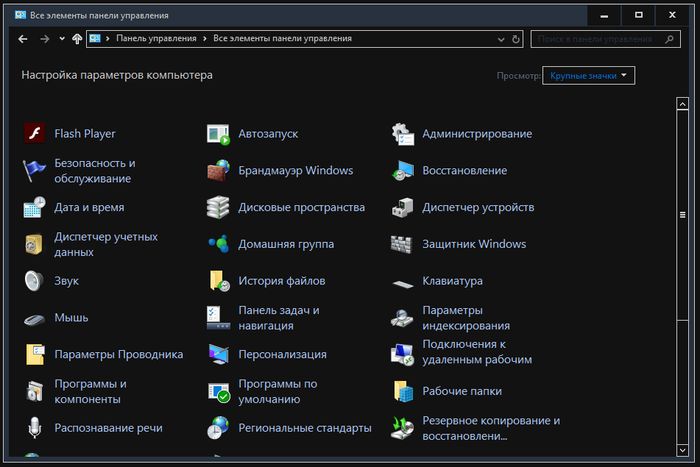
Task: Click the Распознавание речи microphone icon
Action: [34, 428]
